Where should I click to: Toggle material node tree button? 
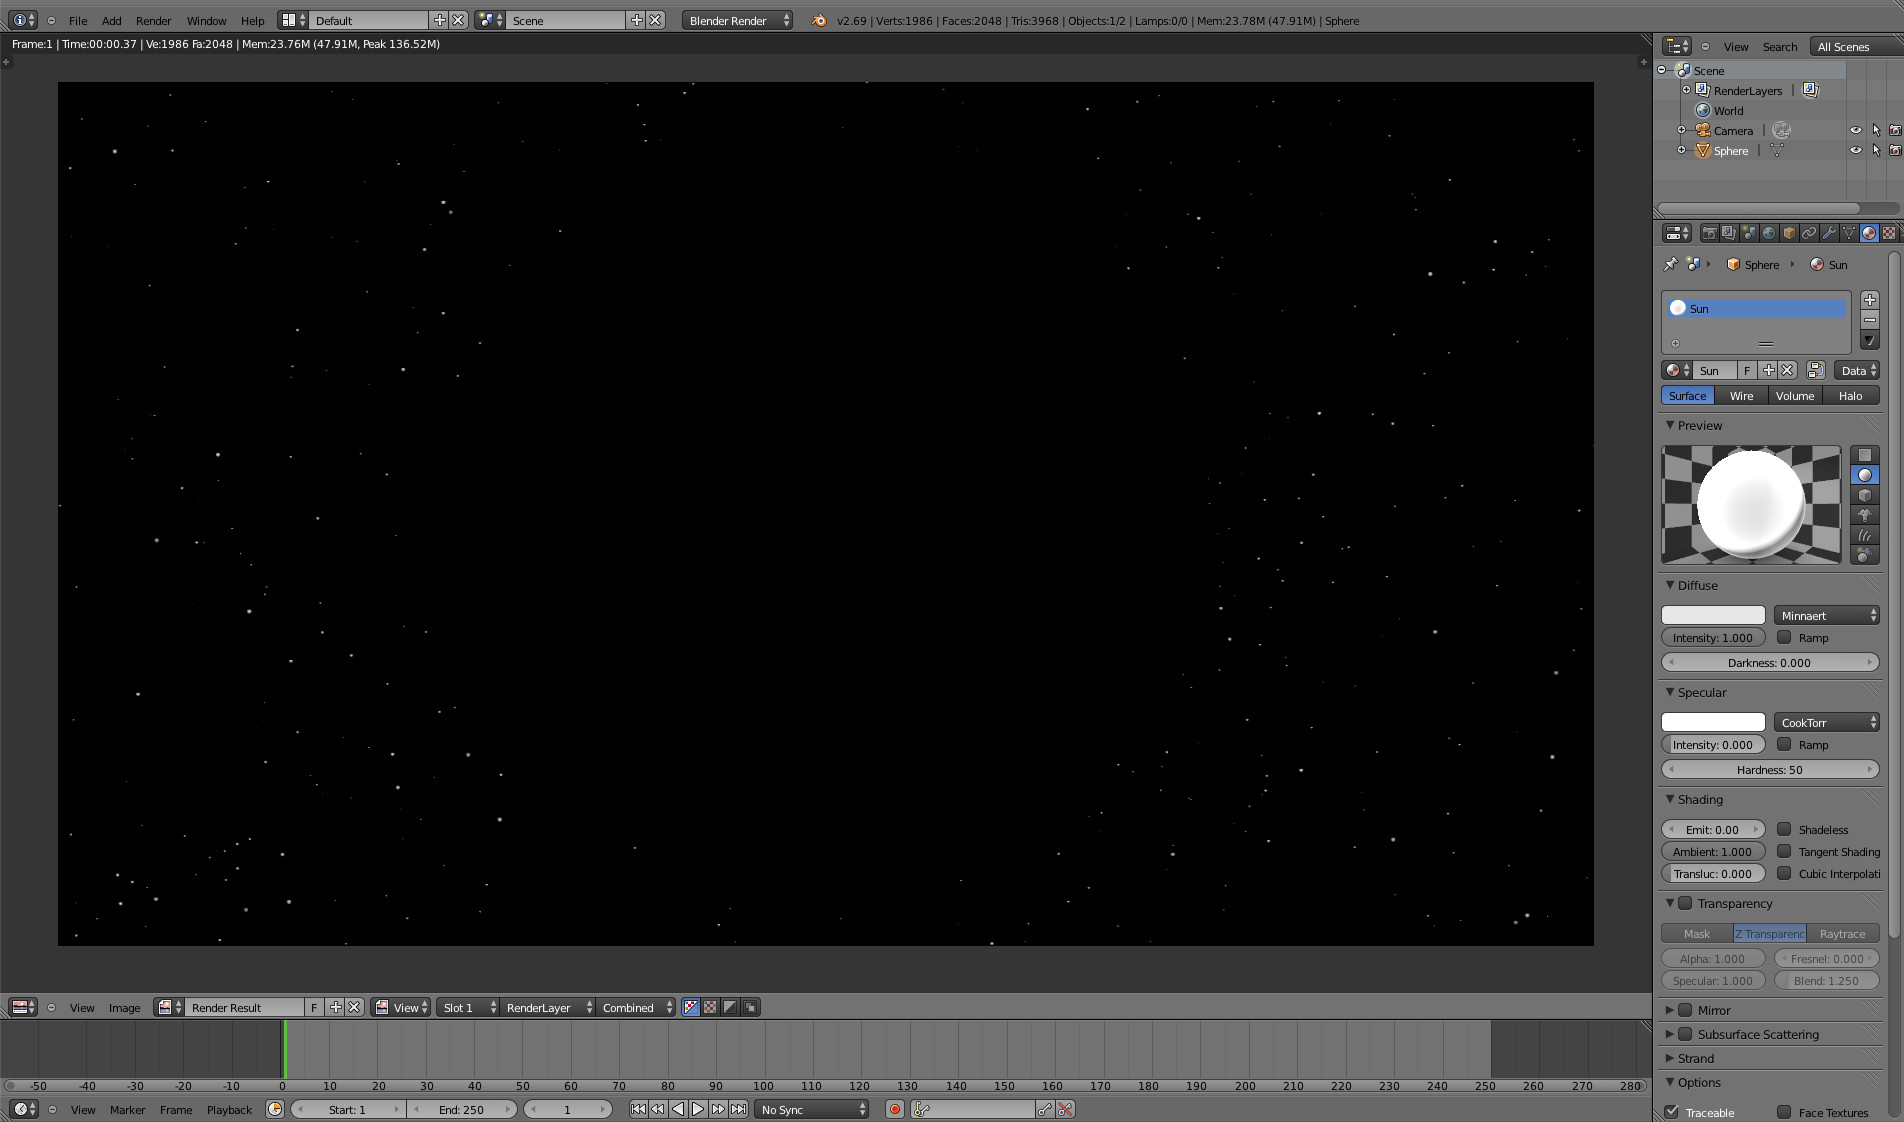click(1816, 370)
